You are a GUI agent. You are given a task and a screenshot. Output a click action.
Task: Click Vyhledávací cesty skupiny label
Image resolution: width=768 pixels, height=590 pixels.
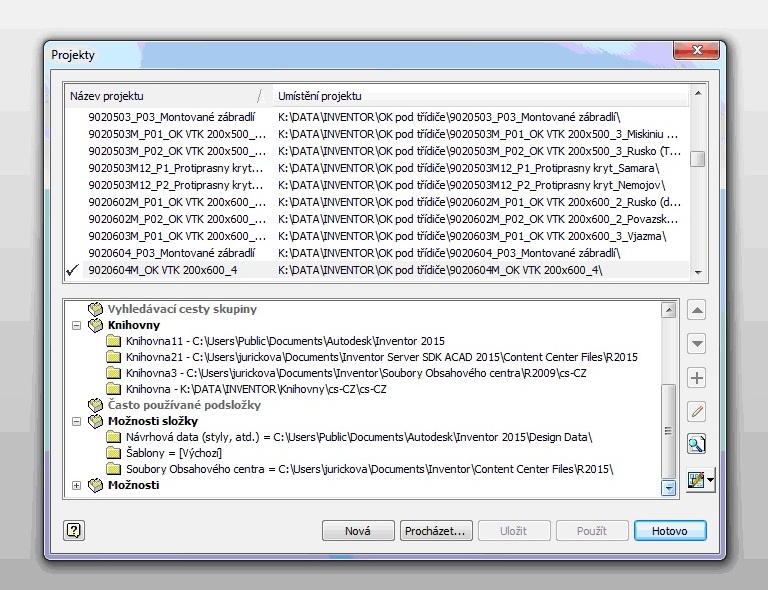182,309
